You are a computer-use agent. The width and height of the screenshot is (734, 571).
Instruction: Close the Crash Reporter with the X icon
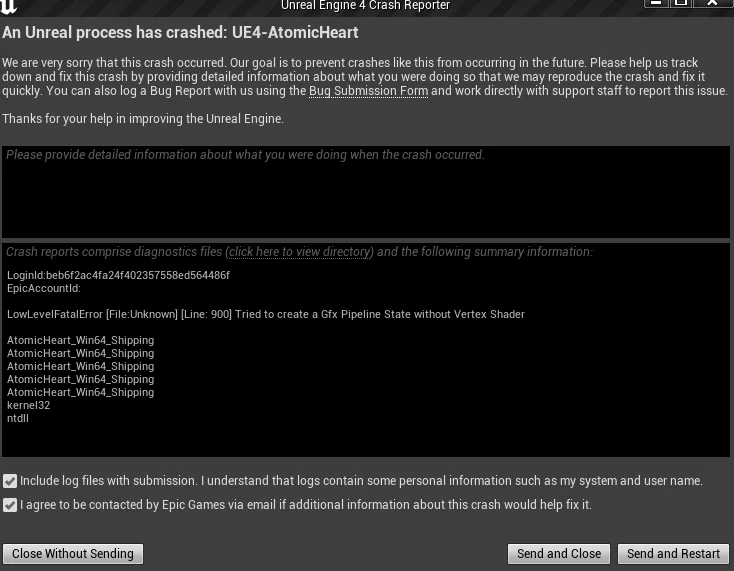click(x=712, y=3)
